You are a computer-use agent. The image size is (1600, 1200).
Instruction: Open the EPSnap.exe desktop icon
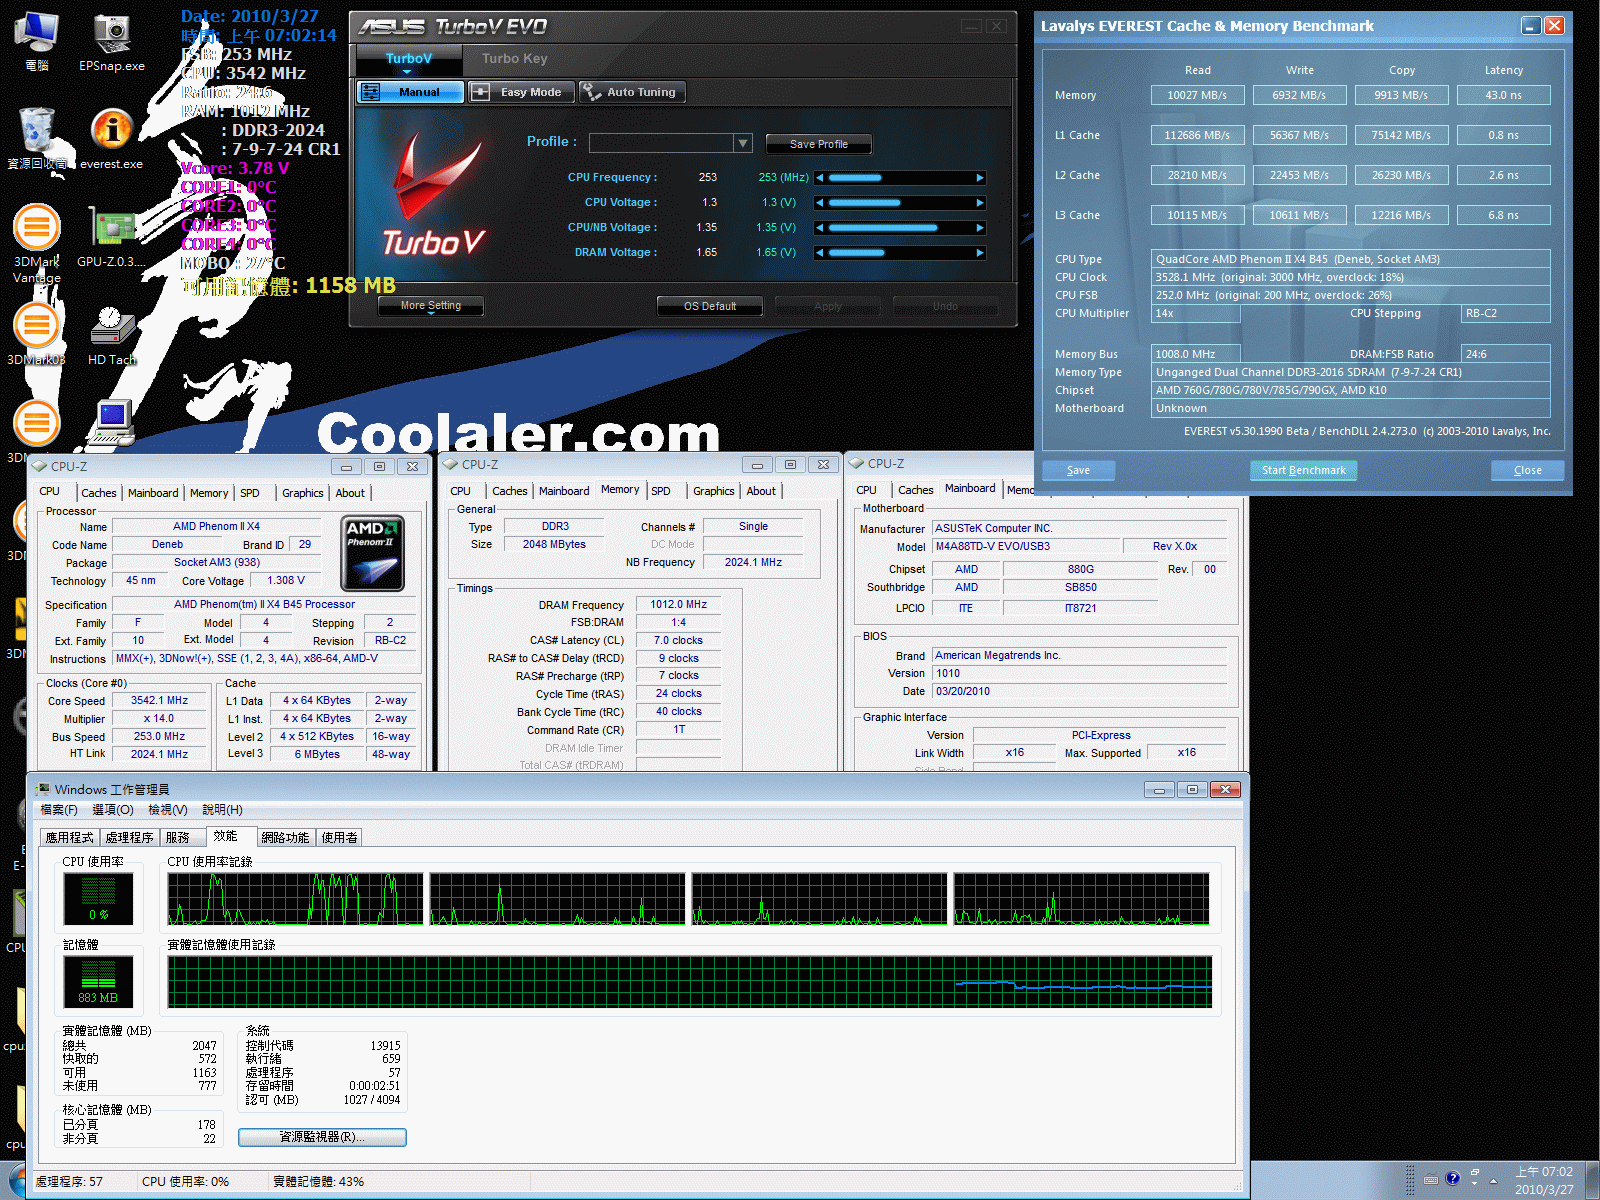(111, 43)
